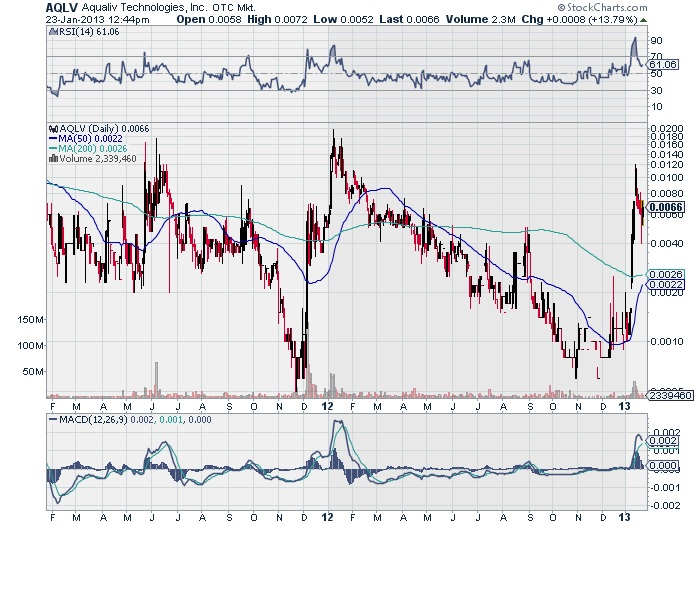The height and width of the screenshot is (597, 696).
Task: Click the volume bars icon in legend
Action: coord(53,158)
